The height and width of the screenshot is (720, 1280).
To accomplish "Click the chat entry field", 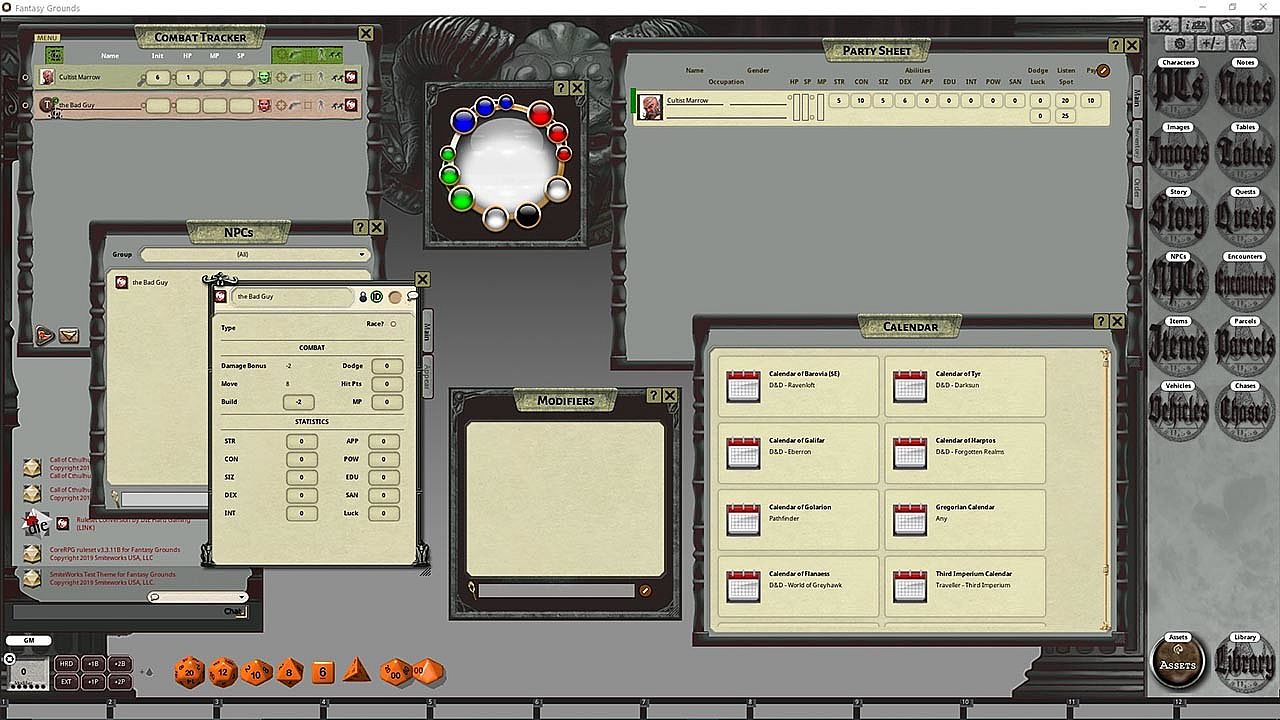I will point(130,611).
